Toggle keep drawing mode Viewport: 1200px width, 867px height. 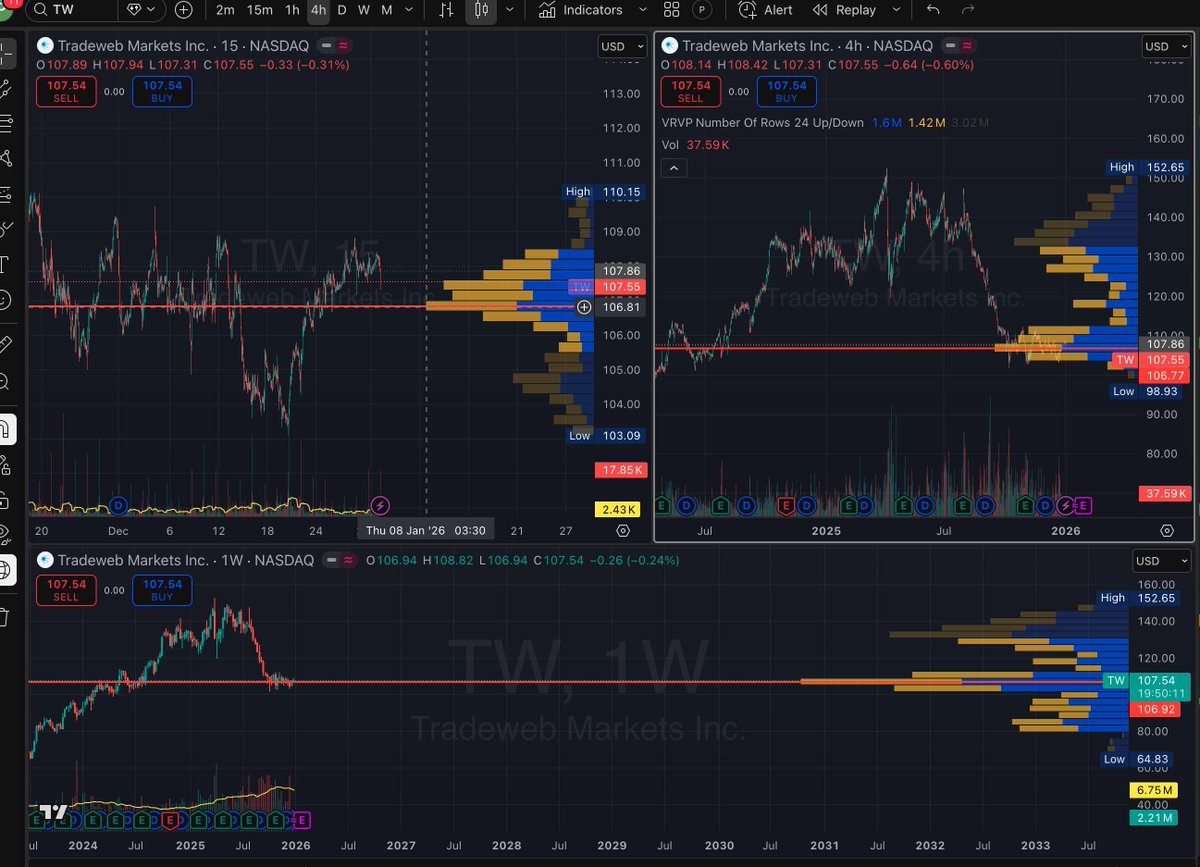7,464
